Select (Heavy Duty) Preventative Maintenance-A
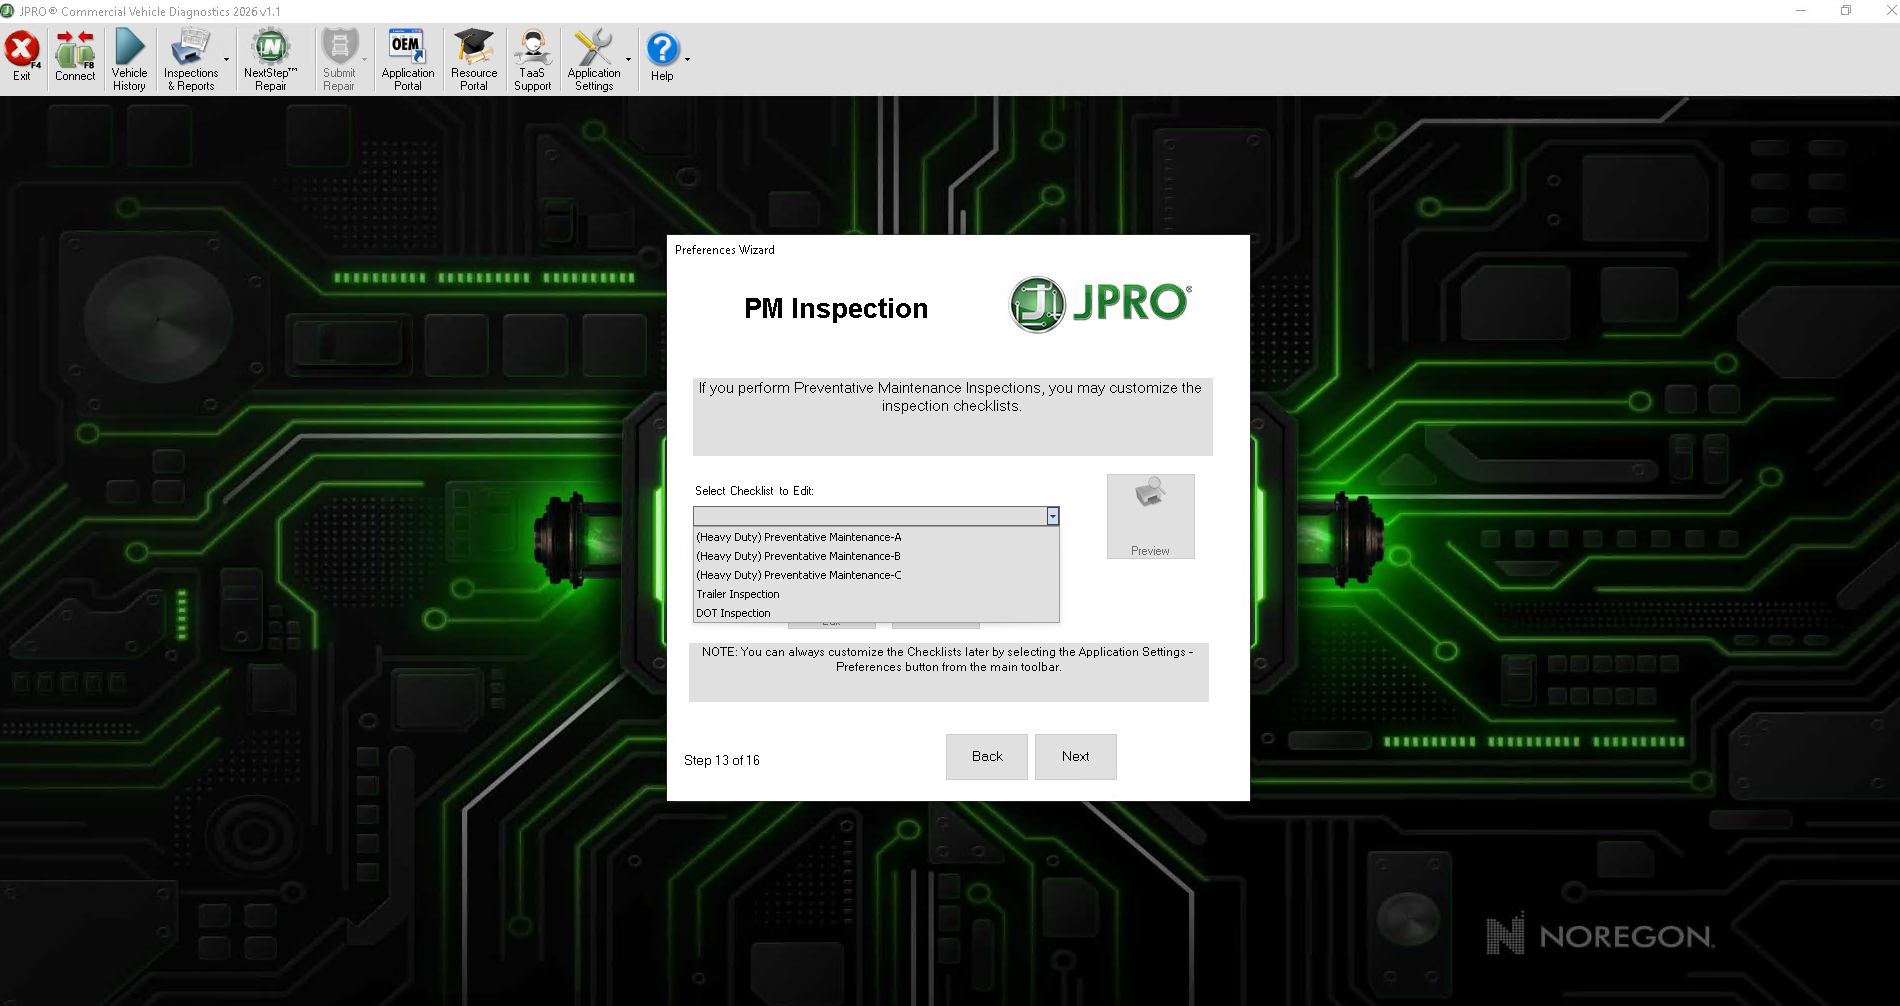The height and width of the screenshot is (1006, 1900). [876, 537]
